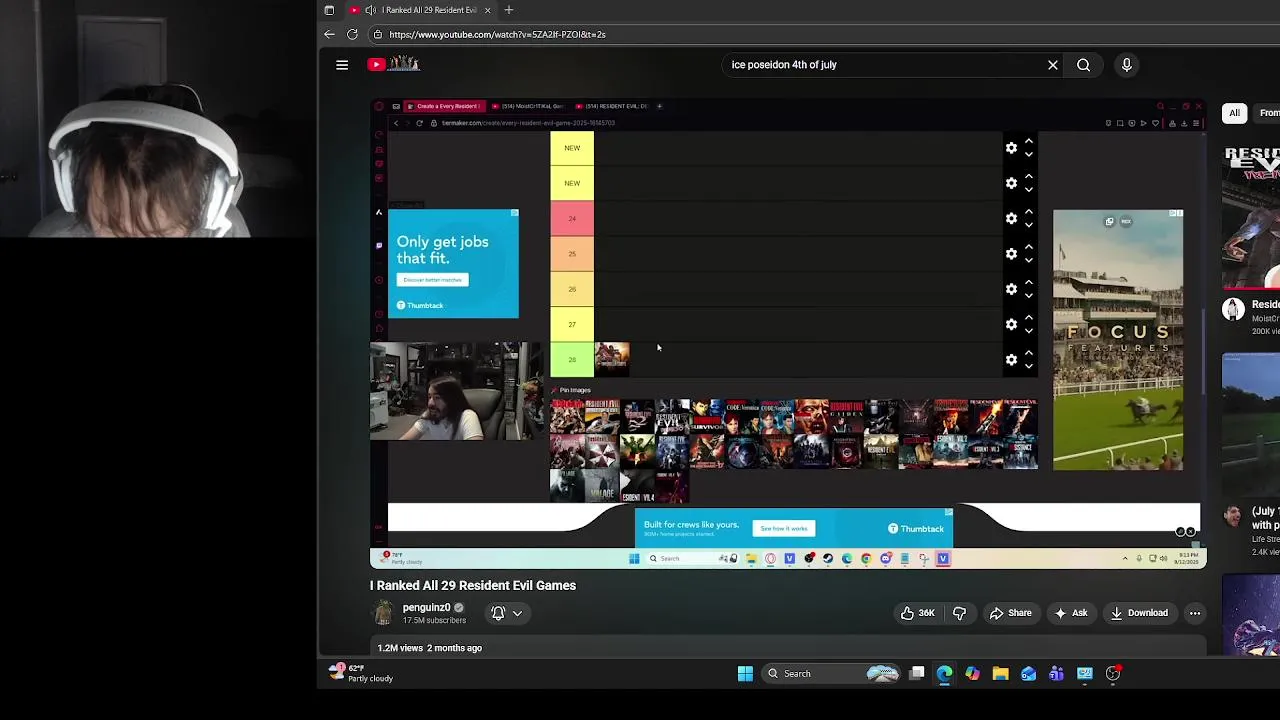The image size is (1280, 720).
Task: Go to YouTube home via the logo
Action: pos(393,64)
